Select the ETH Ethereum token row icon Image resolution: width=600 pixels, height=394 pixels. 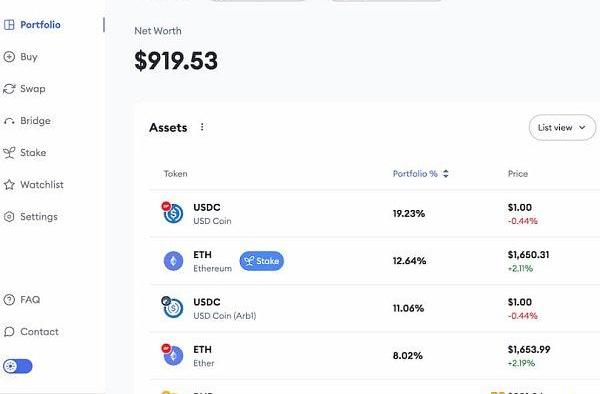pyautogui.click(x=173, y=261)
